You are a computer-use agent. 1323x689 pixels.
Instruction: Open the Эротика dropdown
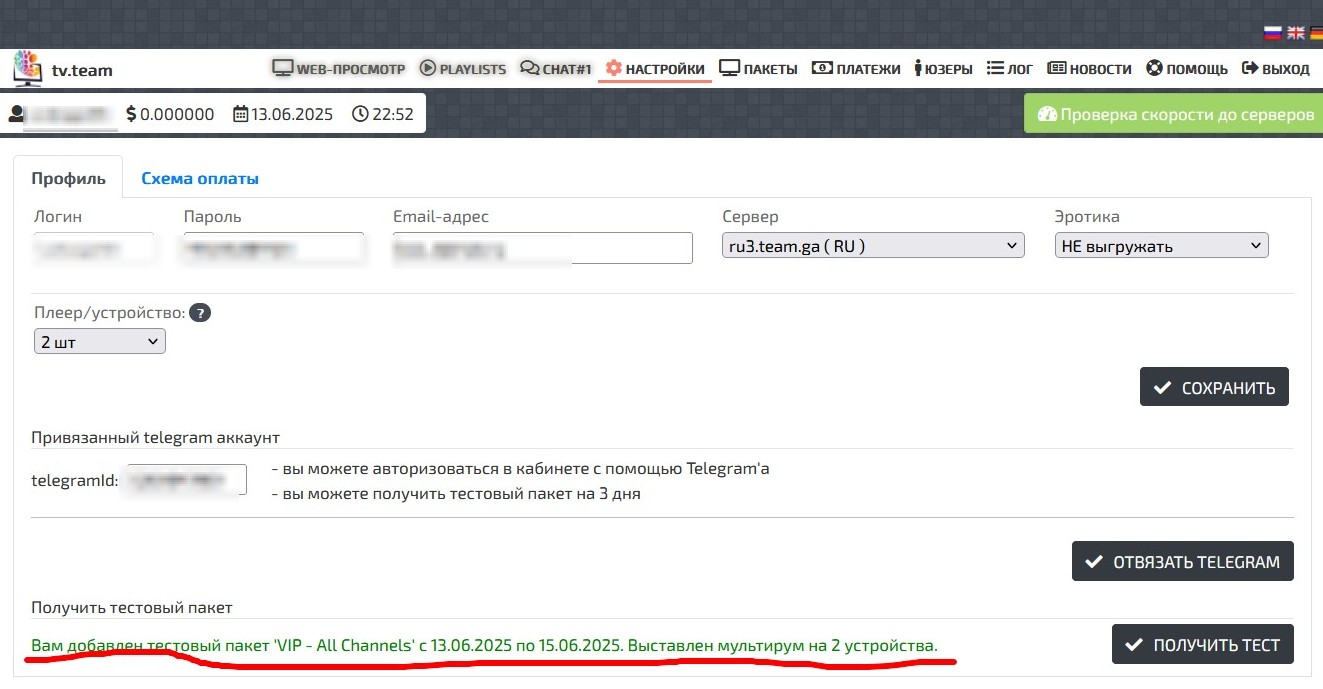click(x=1161, y=246)
